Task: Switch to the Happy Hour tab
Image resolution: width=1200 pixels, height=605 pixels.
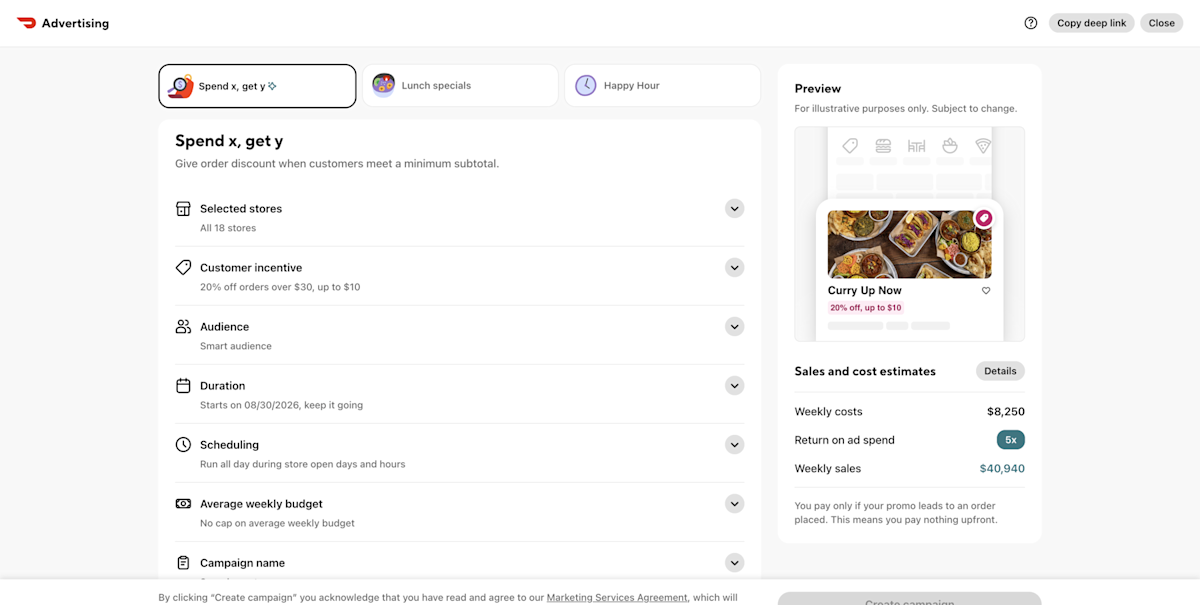Action: click(x=663, y=86)
